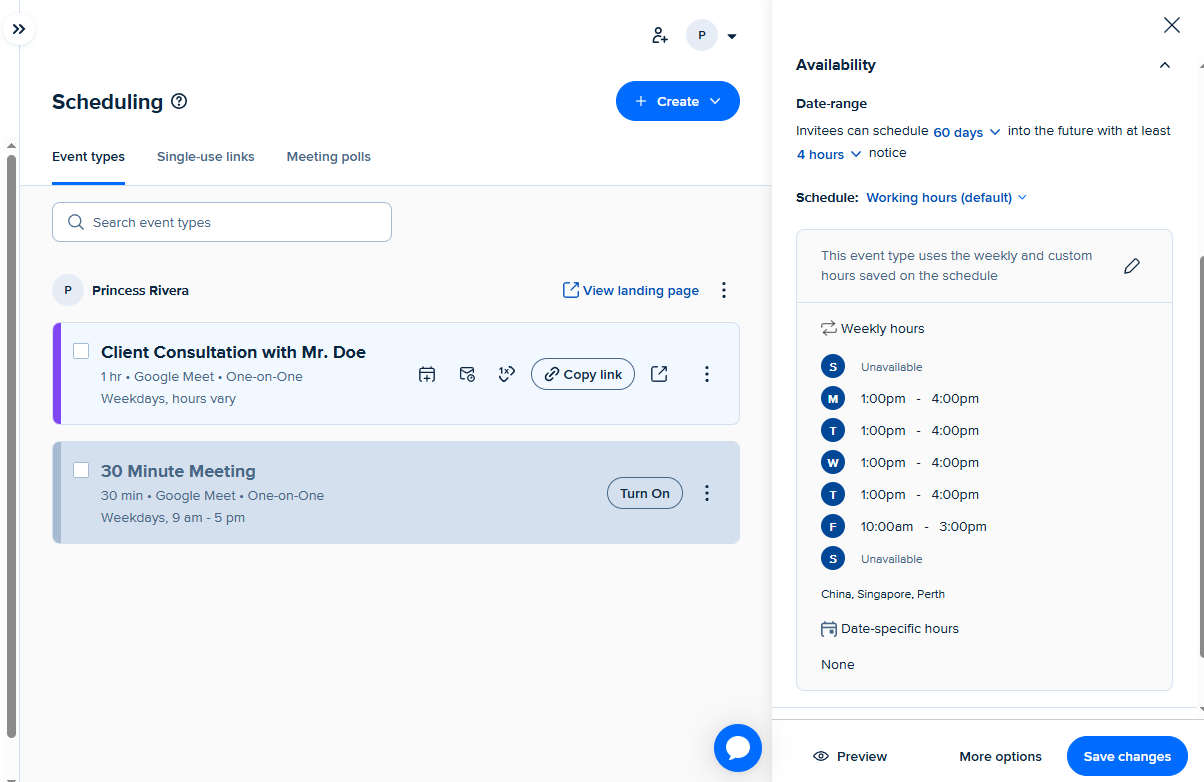Open the chat support bubble
The width and height of the screenshot is (1204, 782).
[x=738, y=748]
